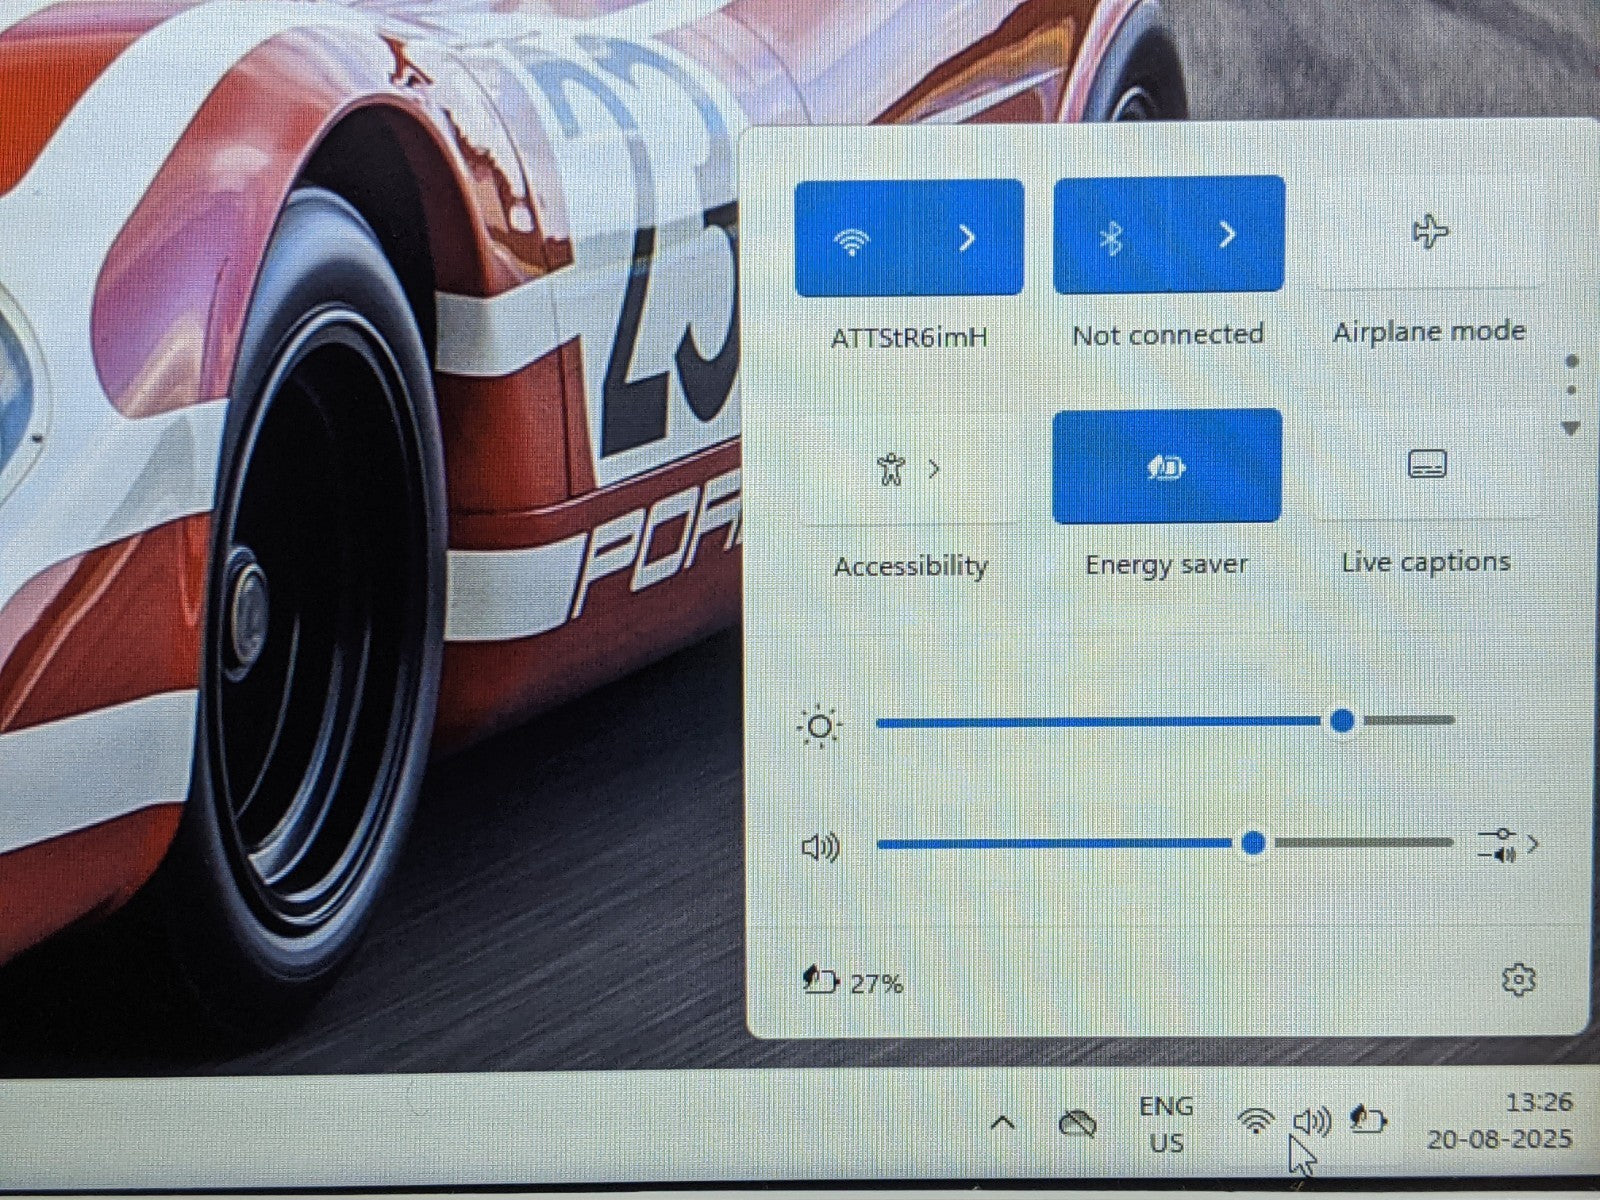Switch input language ENG US
Viewport: 1600px width, 1200px height.
pyautogui.click(x=1166, y=1124)
